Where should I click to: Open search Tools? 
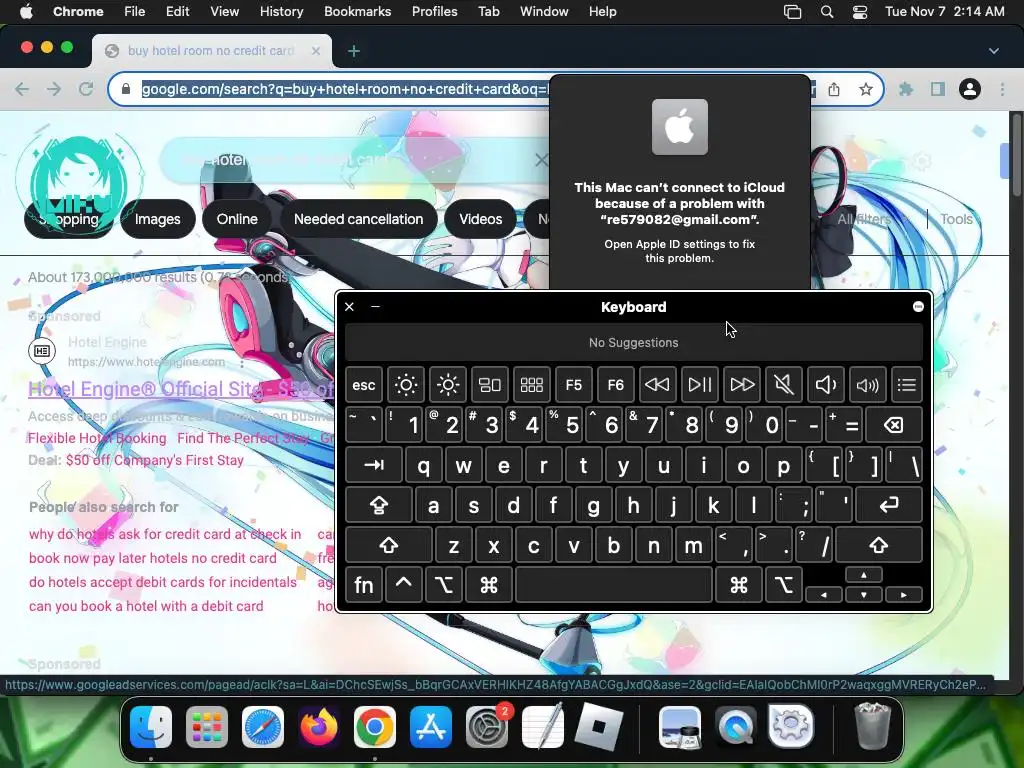point(956,219)
